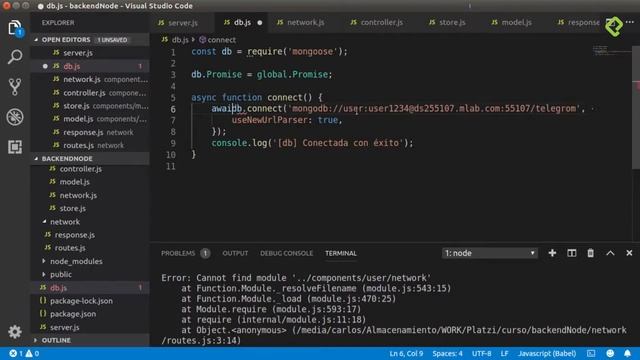Click 'Ln 6, Col 9' in status bar
640x360 pixels.
[406, 353]
